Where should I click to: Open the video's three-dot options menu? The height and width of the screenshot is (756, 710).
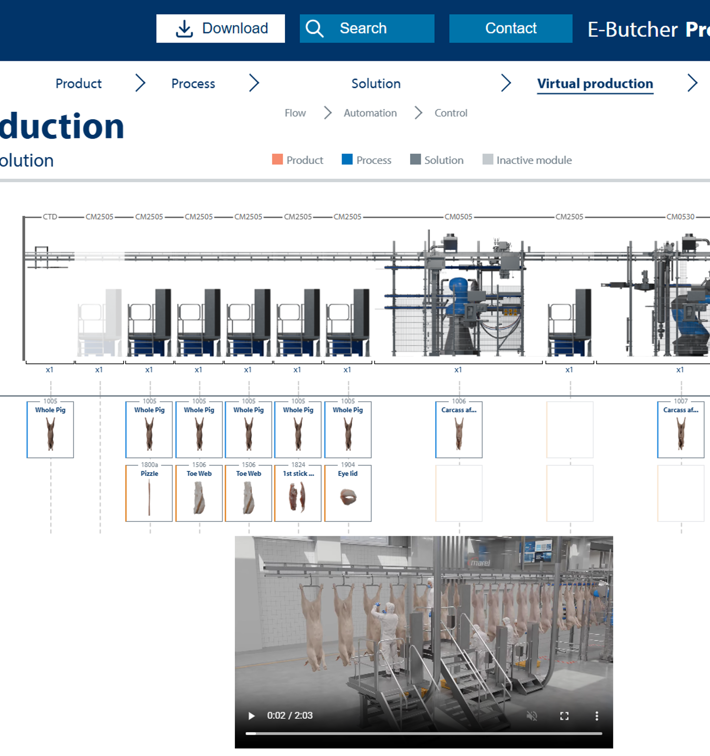coord(597,716)
